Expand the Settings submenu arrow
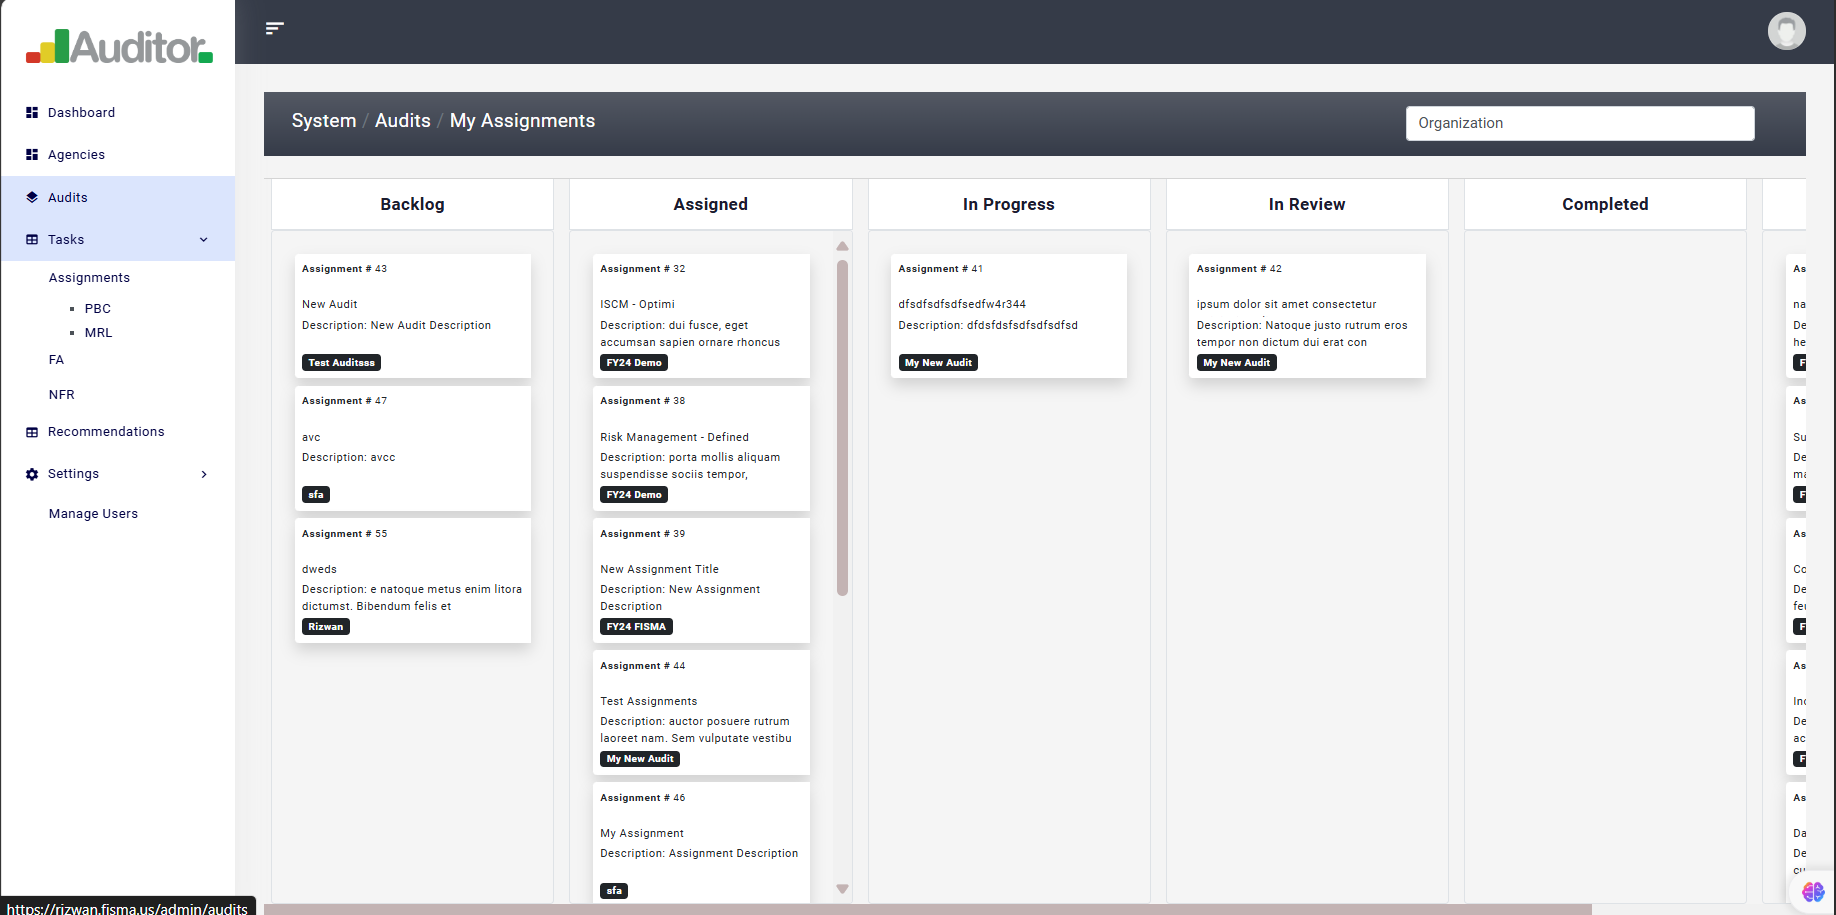Image resolution: width=1836 pixels, height=915 pixels. pyautogui.click(x=204, y=474)
